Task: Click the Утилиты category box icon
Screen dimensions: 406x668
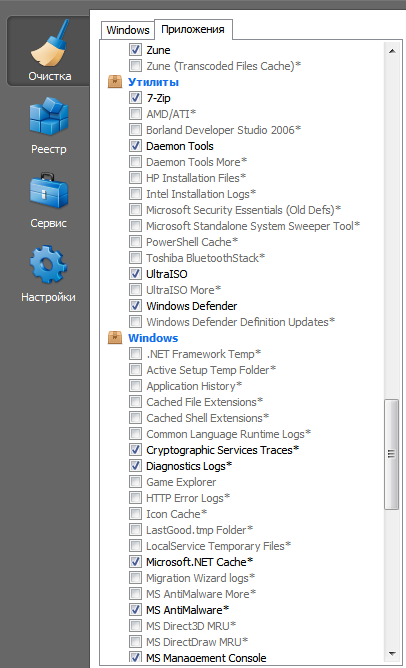Action: (115, 82)
